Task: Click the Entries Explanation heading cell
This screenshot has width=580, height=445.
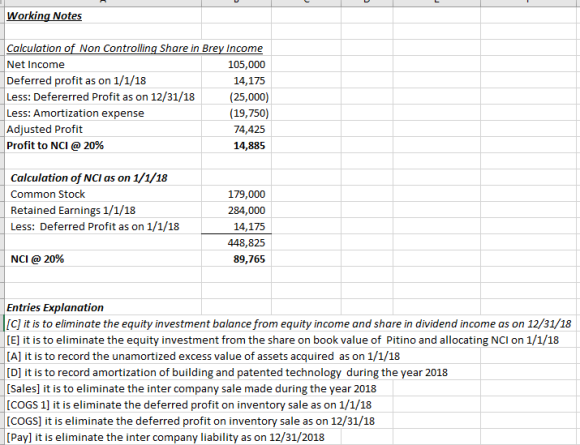Action: coord(55,307)
